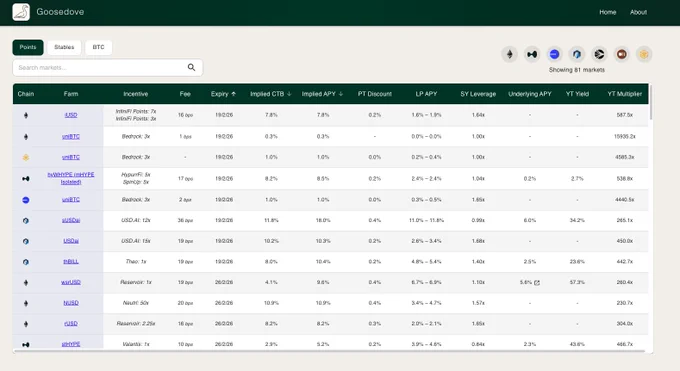Click the table's horizontal scrollbar at bottom

[x=329, y=351]
